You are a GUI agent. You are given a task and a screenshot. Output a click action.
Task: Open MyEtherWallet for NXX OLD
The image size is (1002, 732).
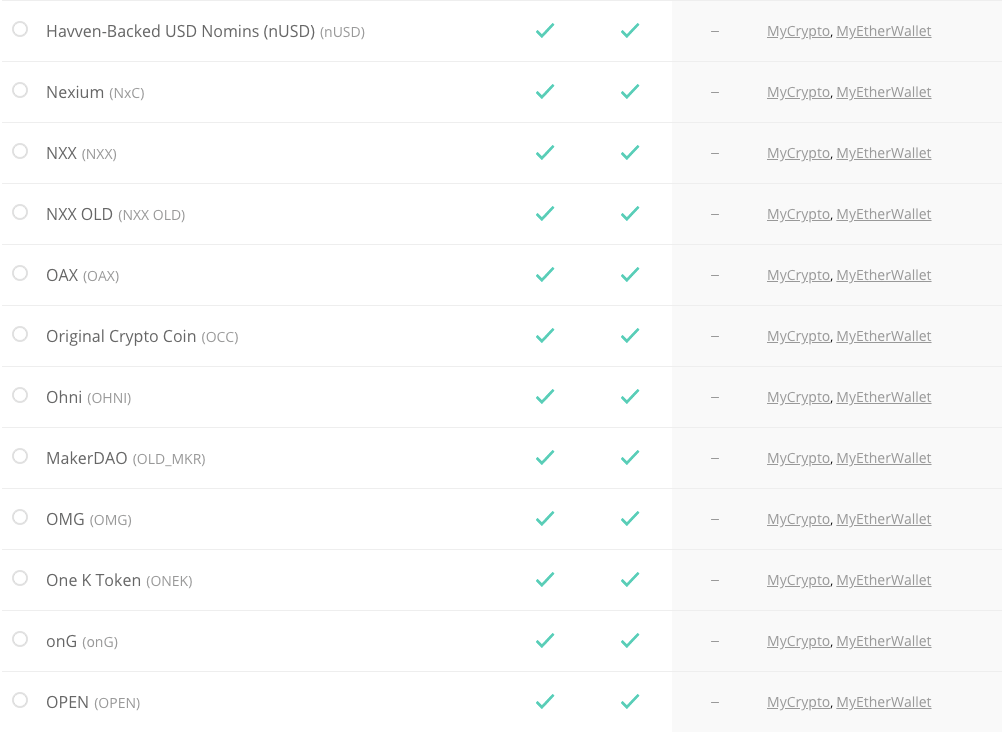coord(884,214)
